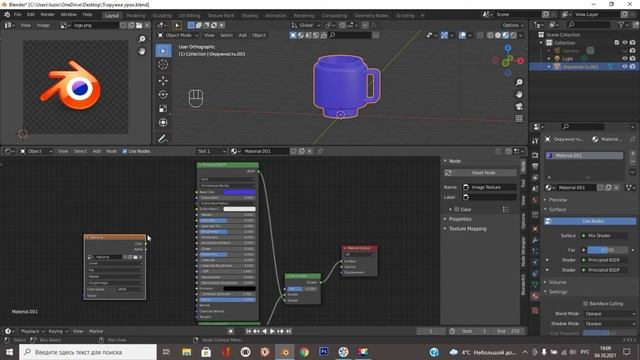Toggle visibility eye for Light object
This screenshot has width=640, height=360.
tap(624, 58)
